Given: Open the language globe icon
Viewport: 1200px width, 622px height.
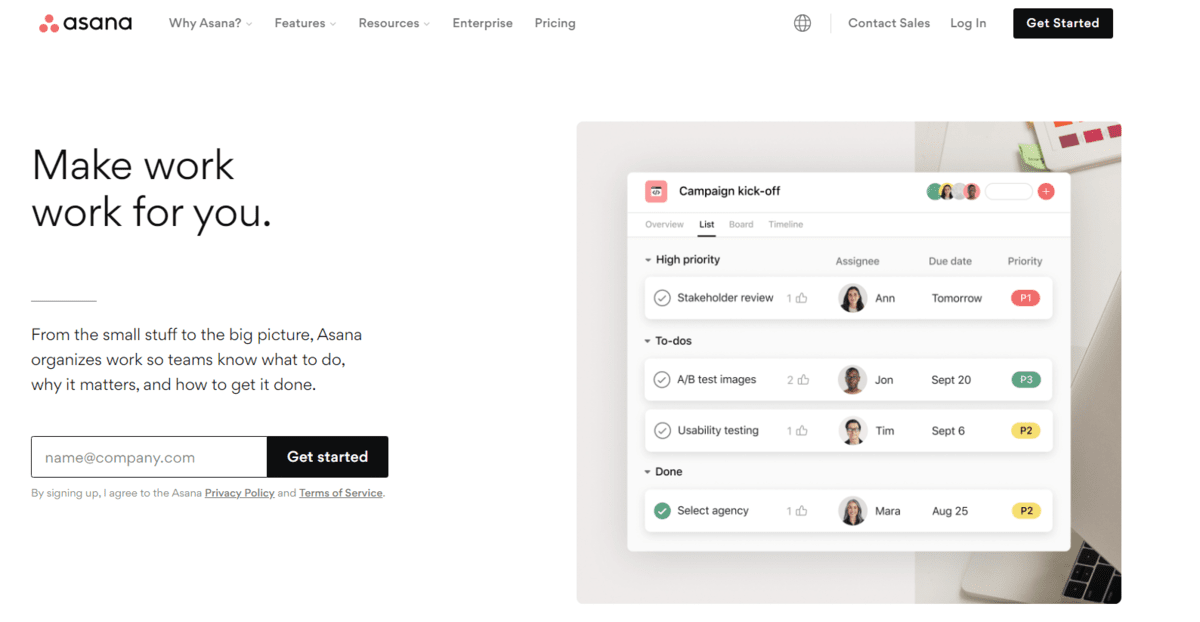Looking at the screenshot, I should [x=802, y=23].
